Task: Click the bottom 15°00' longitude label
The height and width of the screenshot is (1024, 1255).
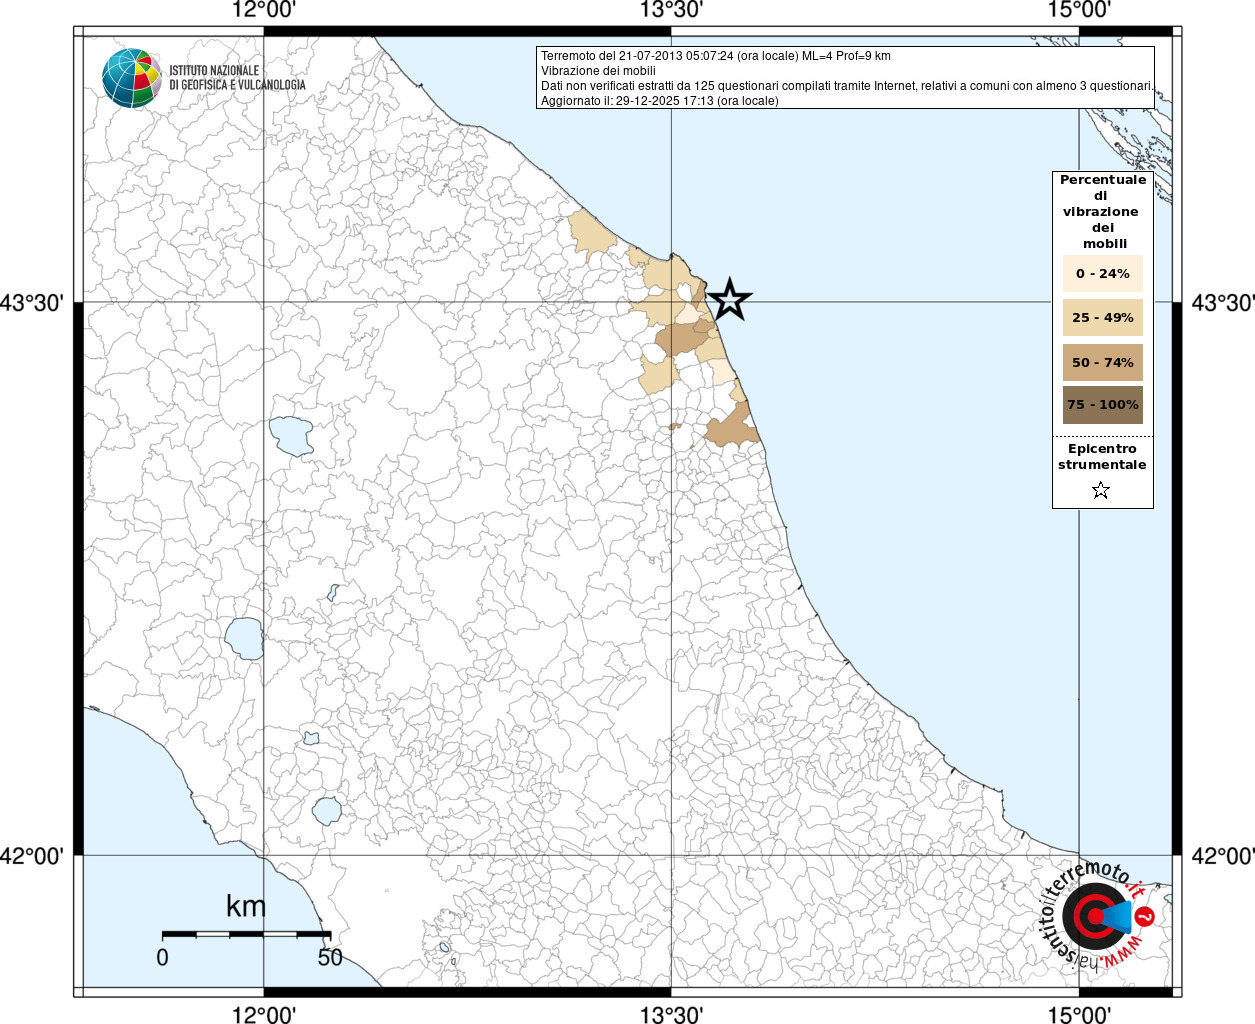Action: click(1079, 1014)
